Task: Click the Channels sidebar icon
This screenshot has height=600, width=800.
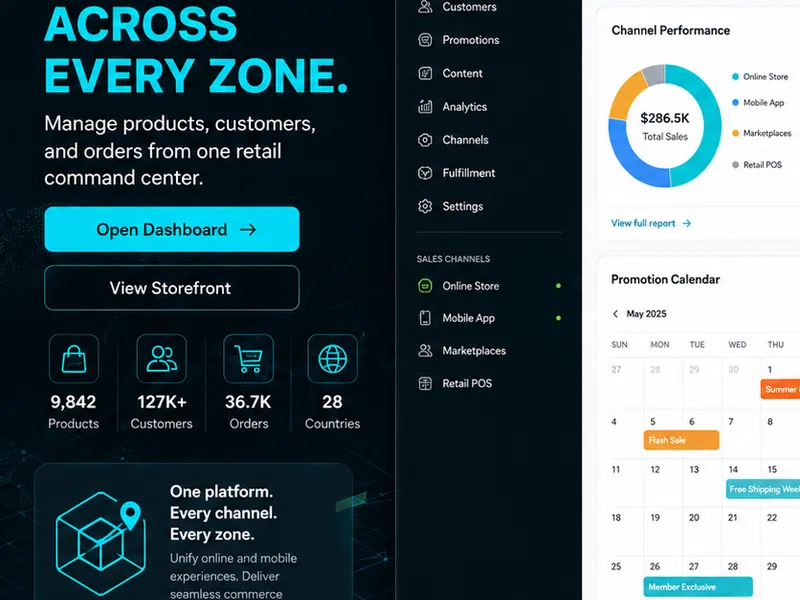Action: 425,140
